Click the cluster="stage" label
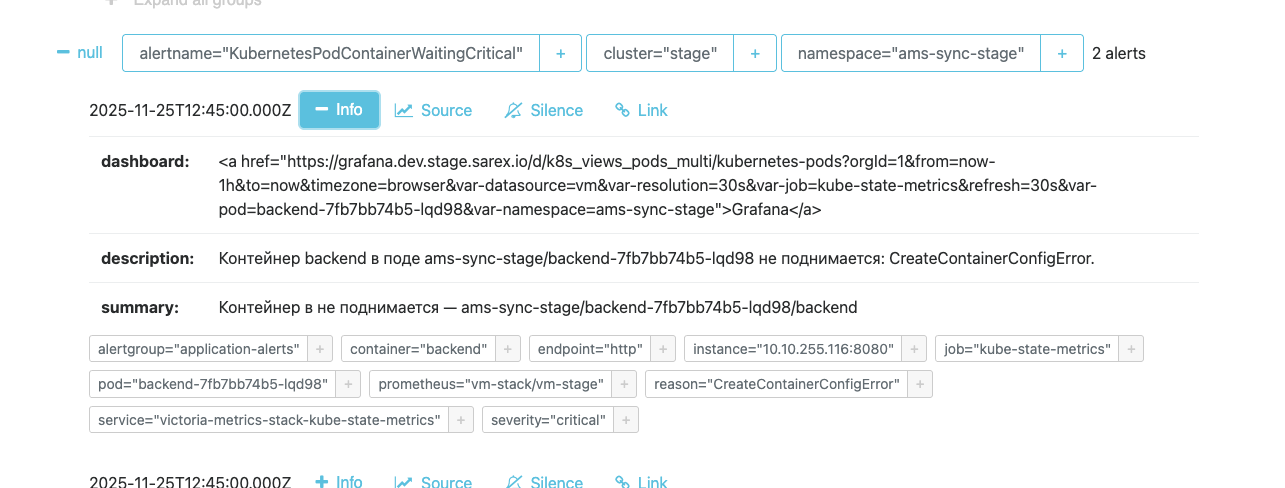This screenshot has height=488, width=1285. (x=660, y=53)
